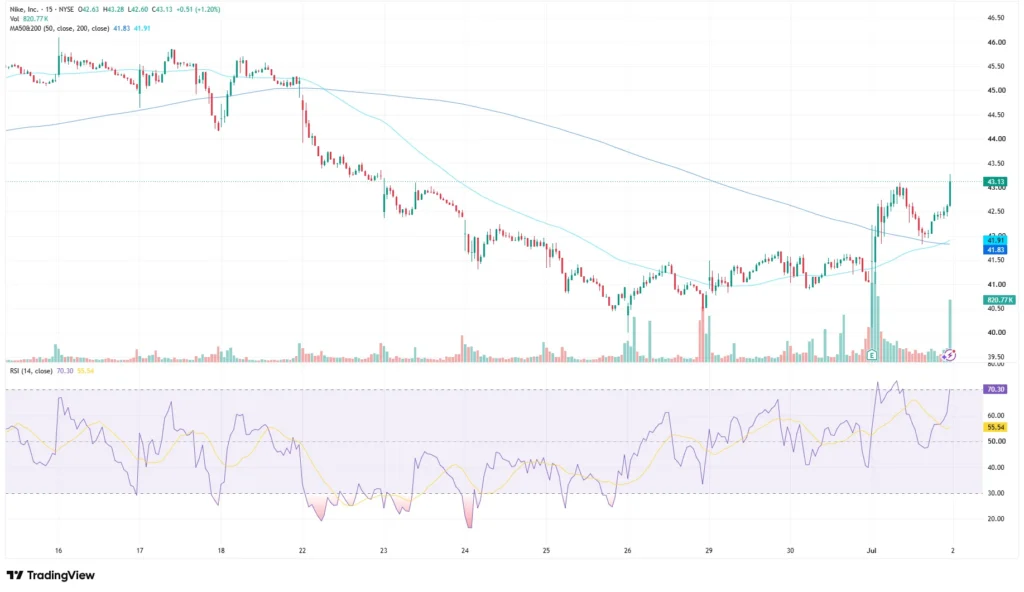Click the close value 'C43.13' in legend

pyautogui.click(x=163, y=10)
